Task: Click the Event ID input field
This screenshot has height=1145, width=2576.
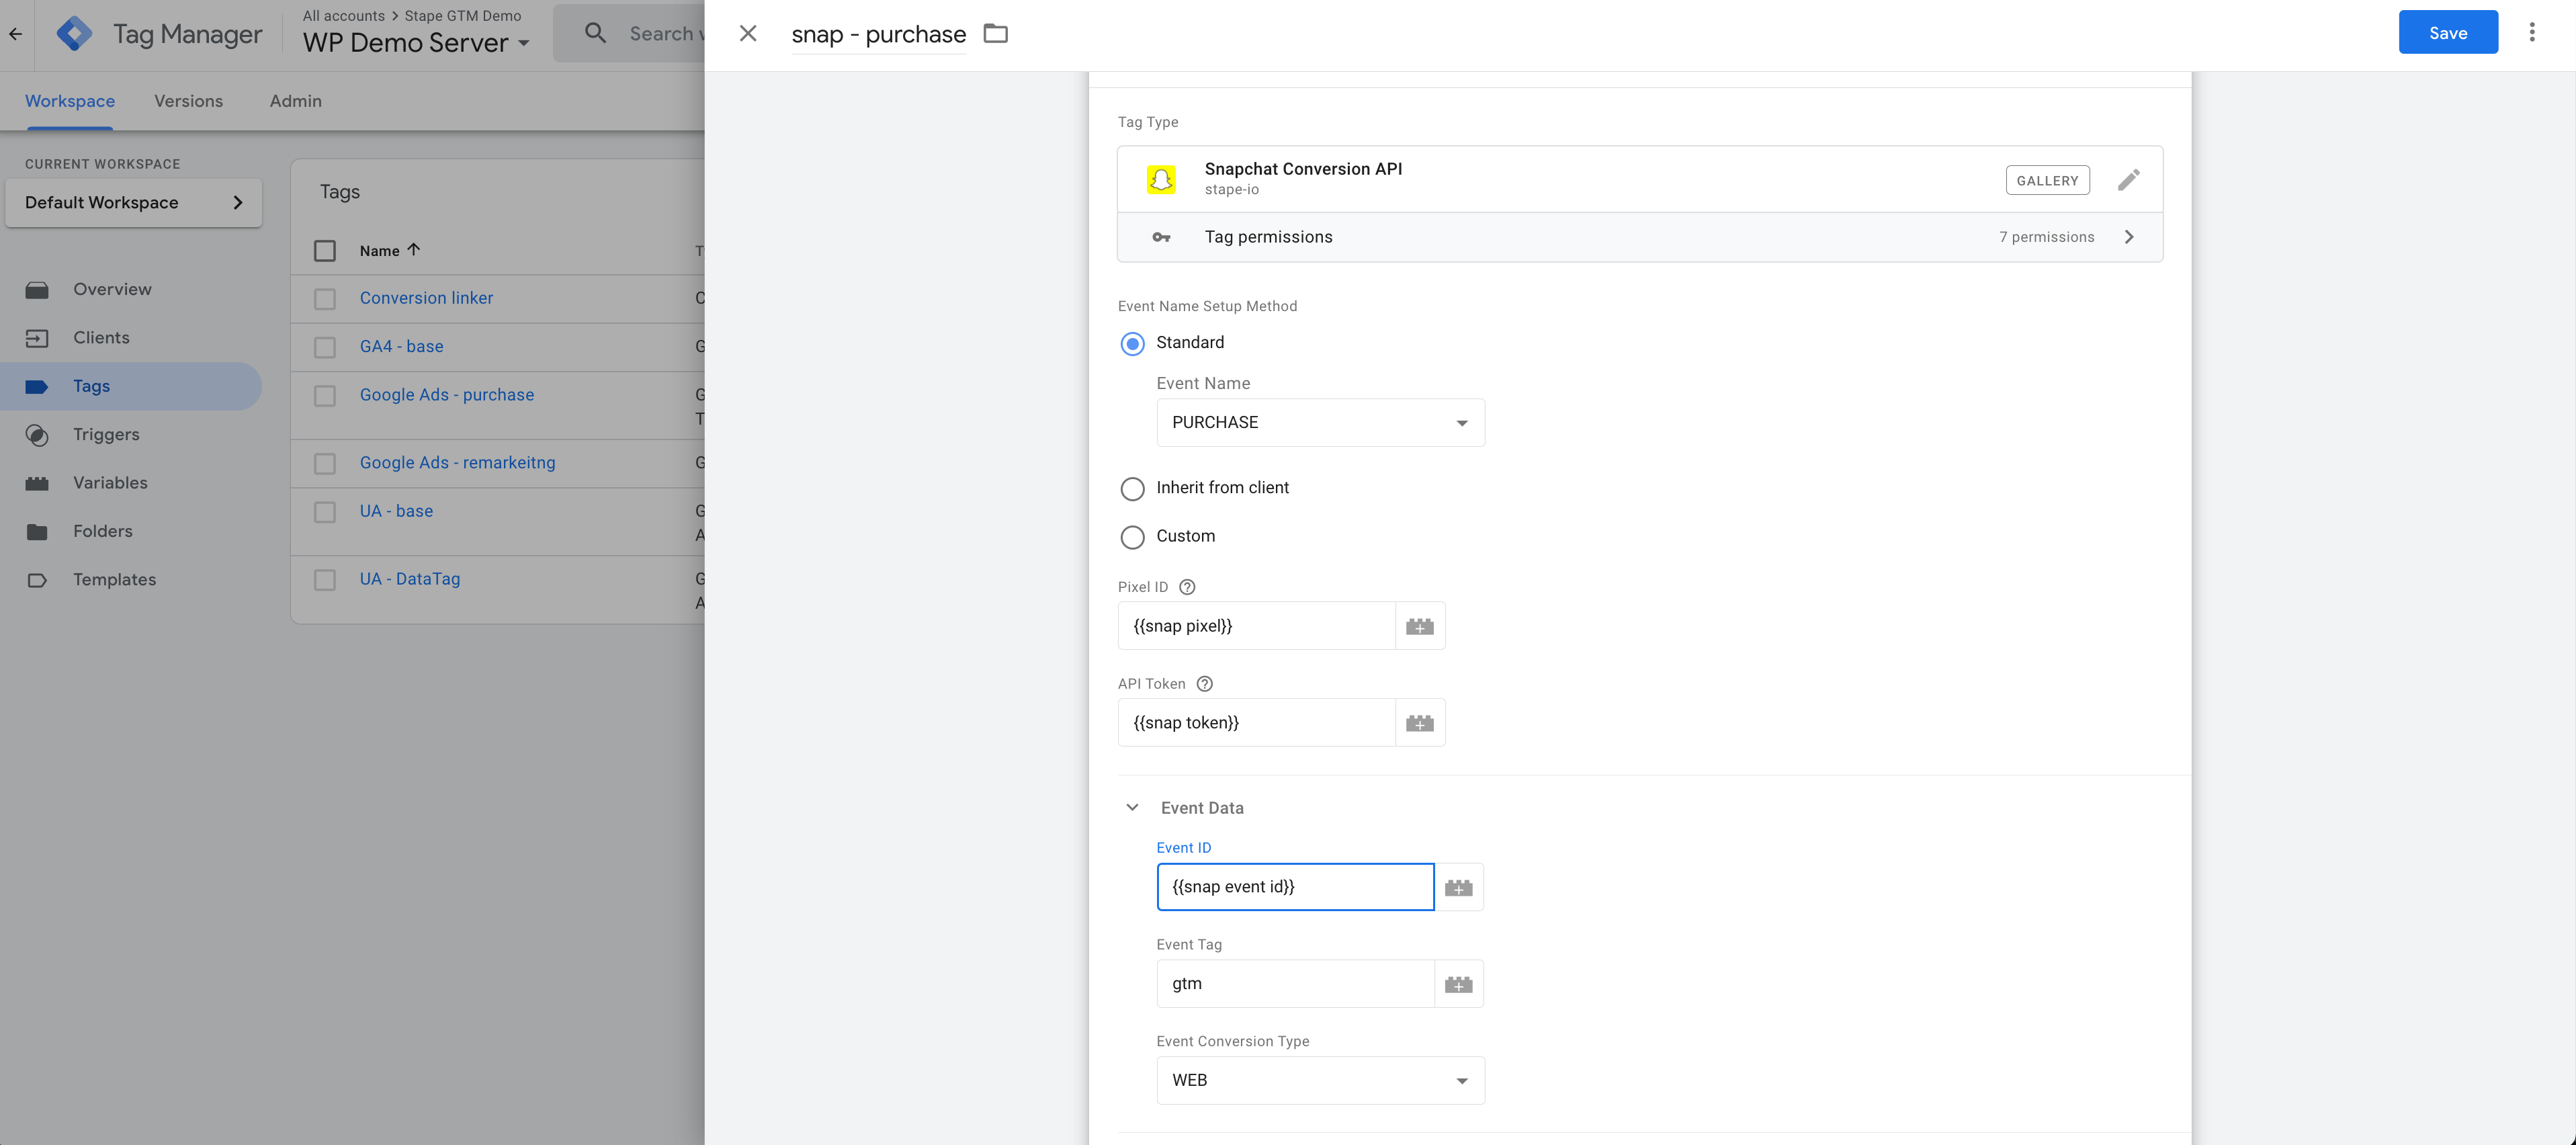Action: pos(1295,887)
